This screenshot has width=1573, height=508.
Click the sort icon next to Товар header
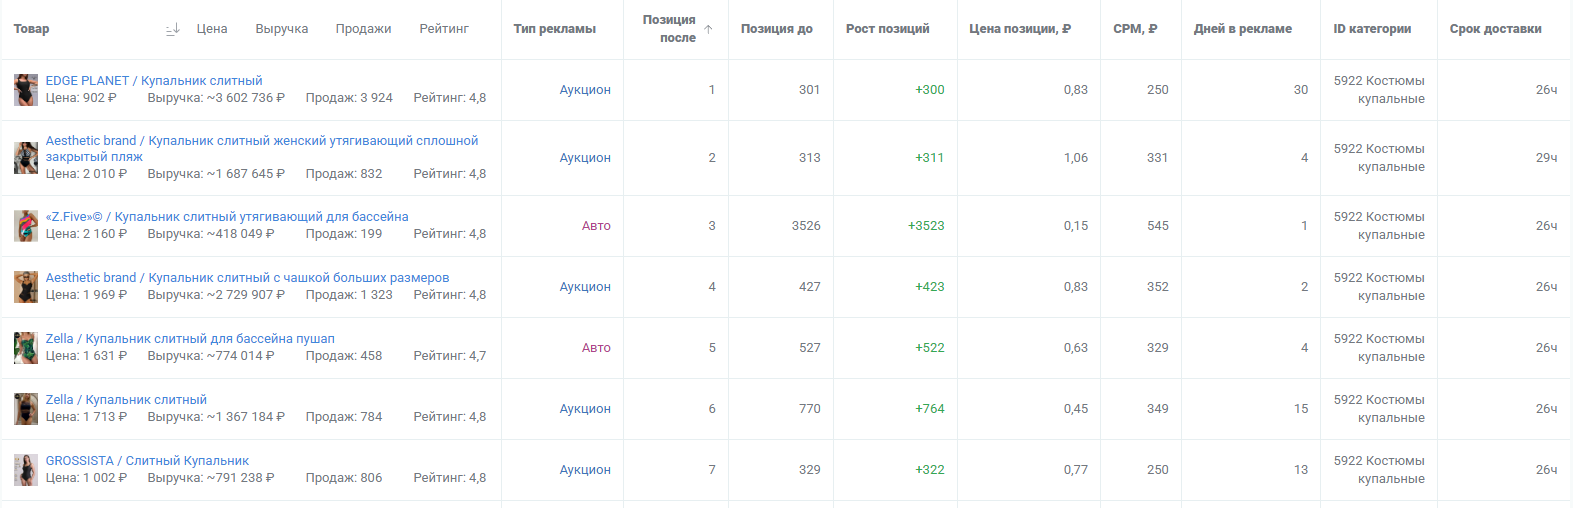173,29
